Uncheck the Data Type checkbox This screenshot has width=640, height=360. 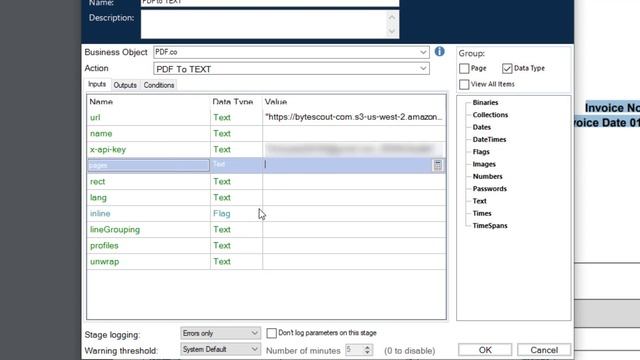(507, 68)
